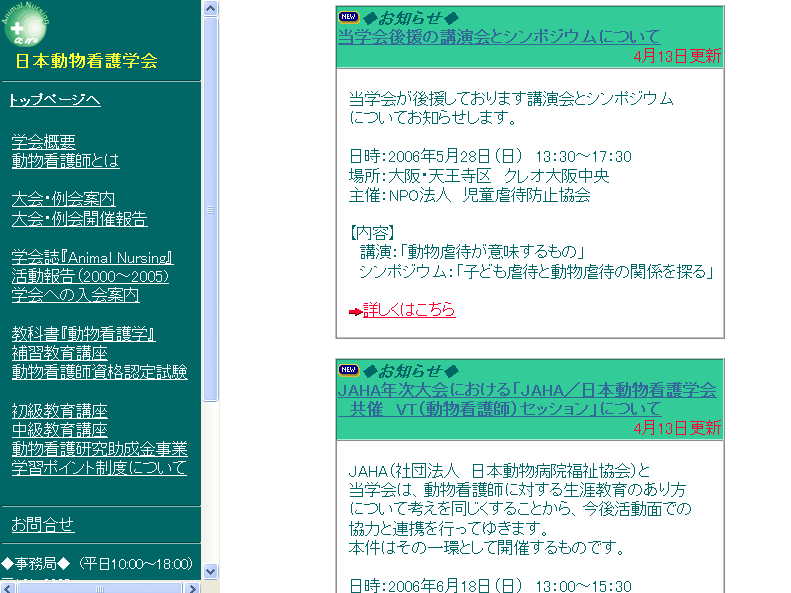Follow the red 詳しくはこちら link
This screenshot has width=791, height=593.
(409, 310)
